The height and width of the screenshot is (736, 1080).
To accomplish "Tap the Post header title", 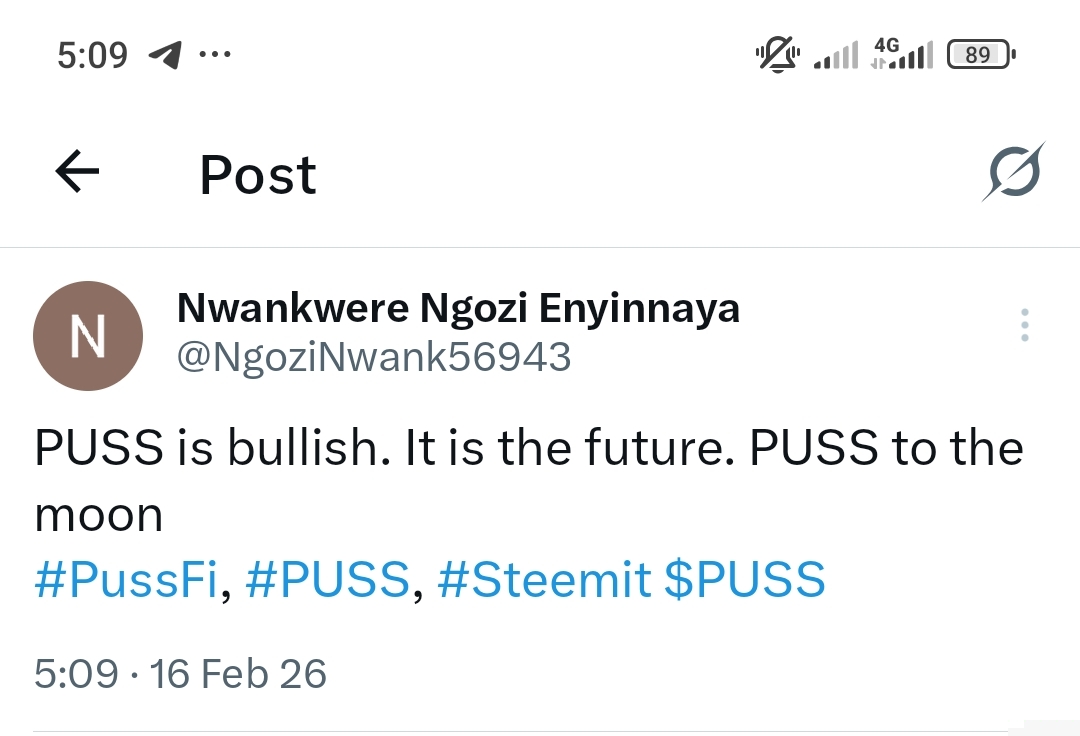I will point(258,175).
